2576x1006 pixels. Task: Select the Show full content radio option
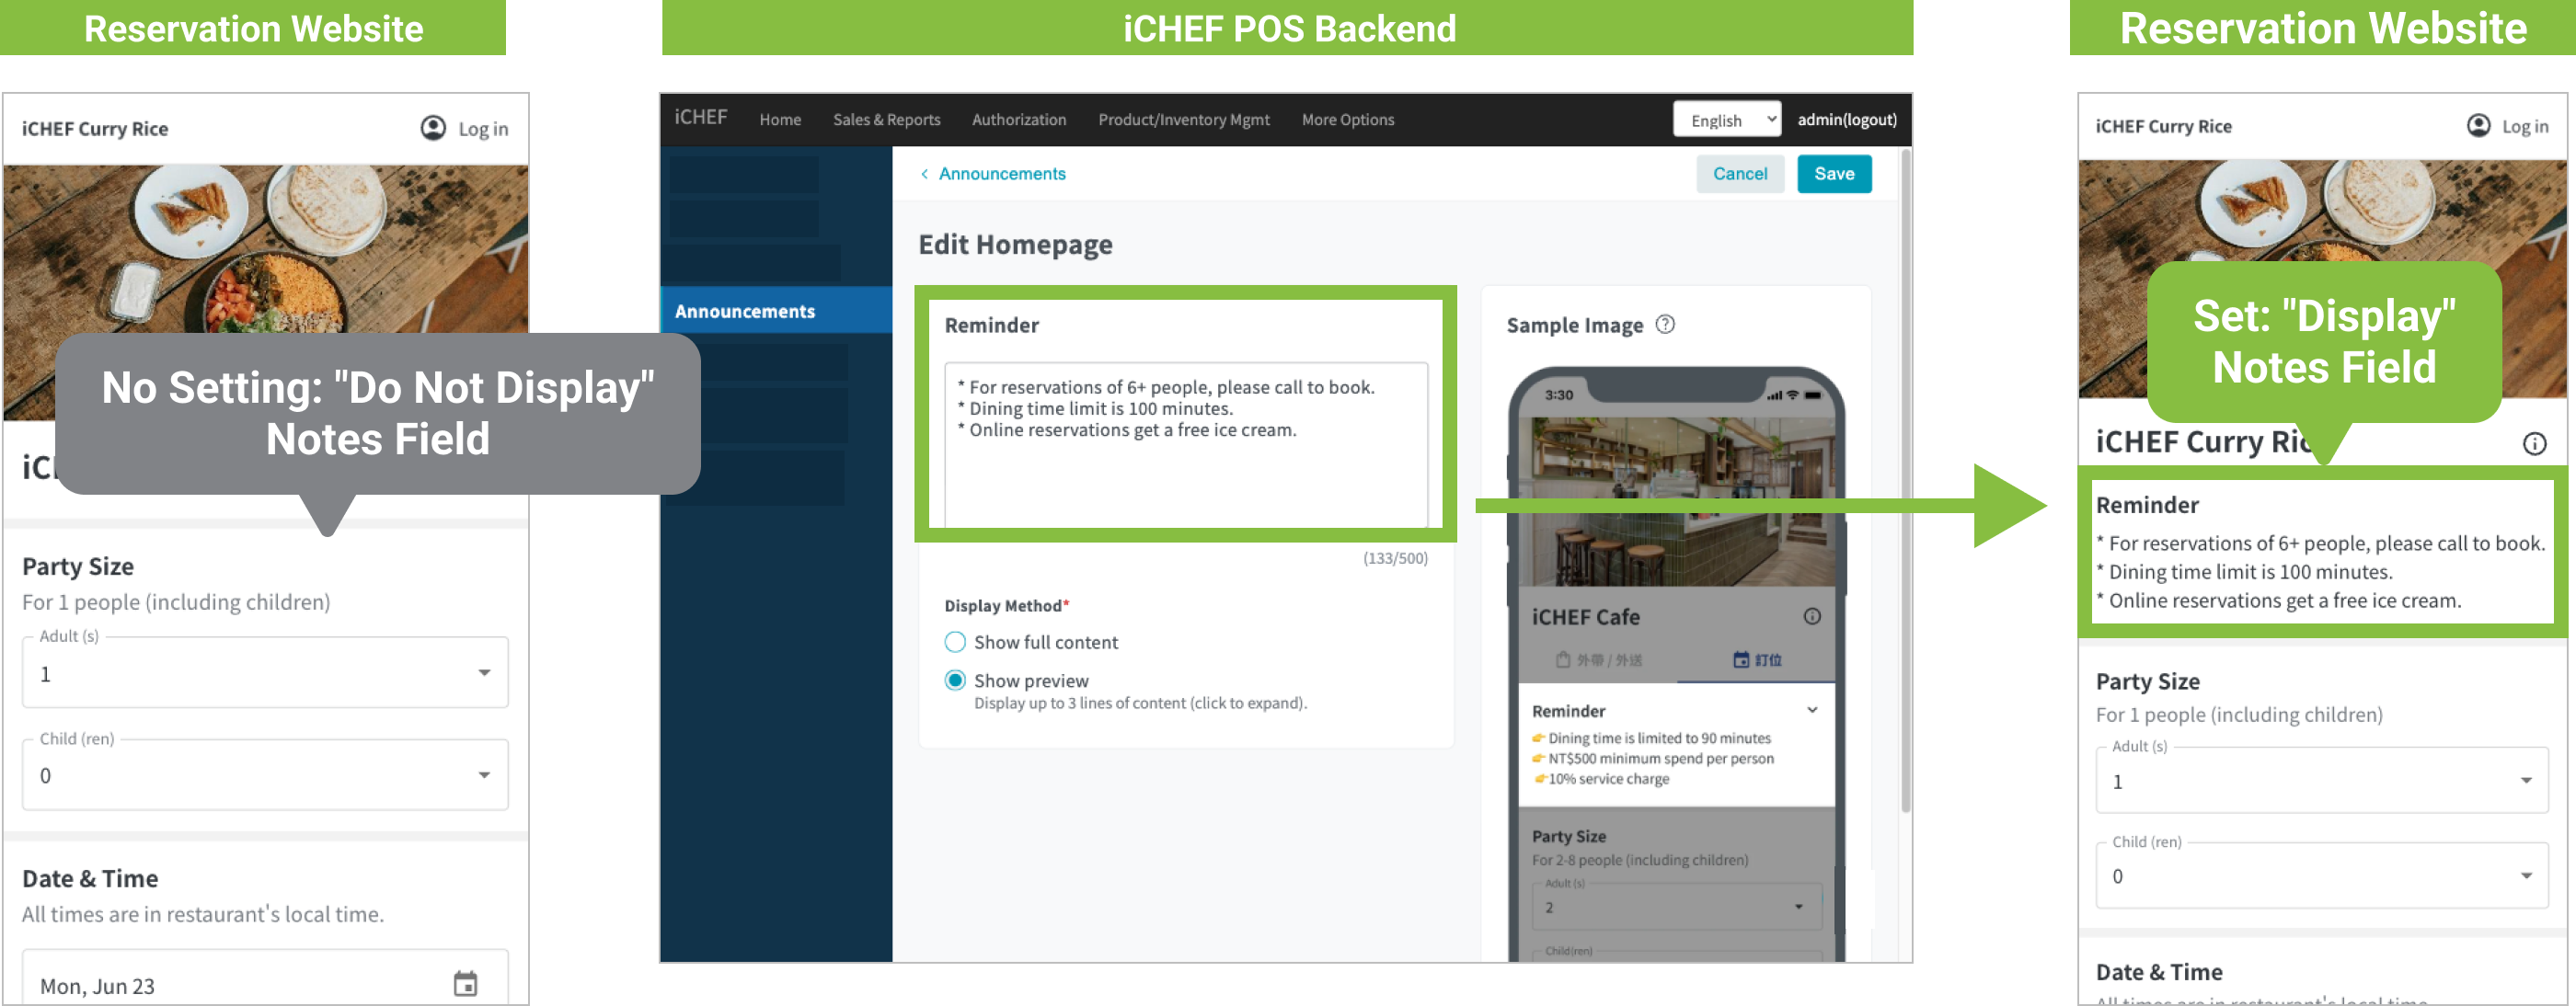tap(955, 642)
